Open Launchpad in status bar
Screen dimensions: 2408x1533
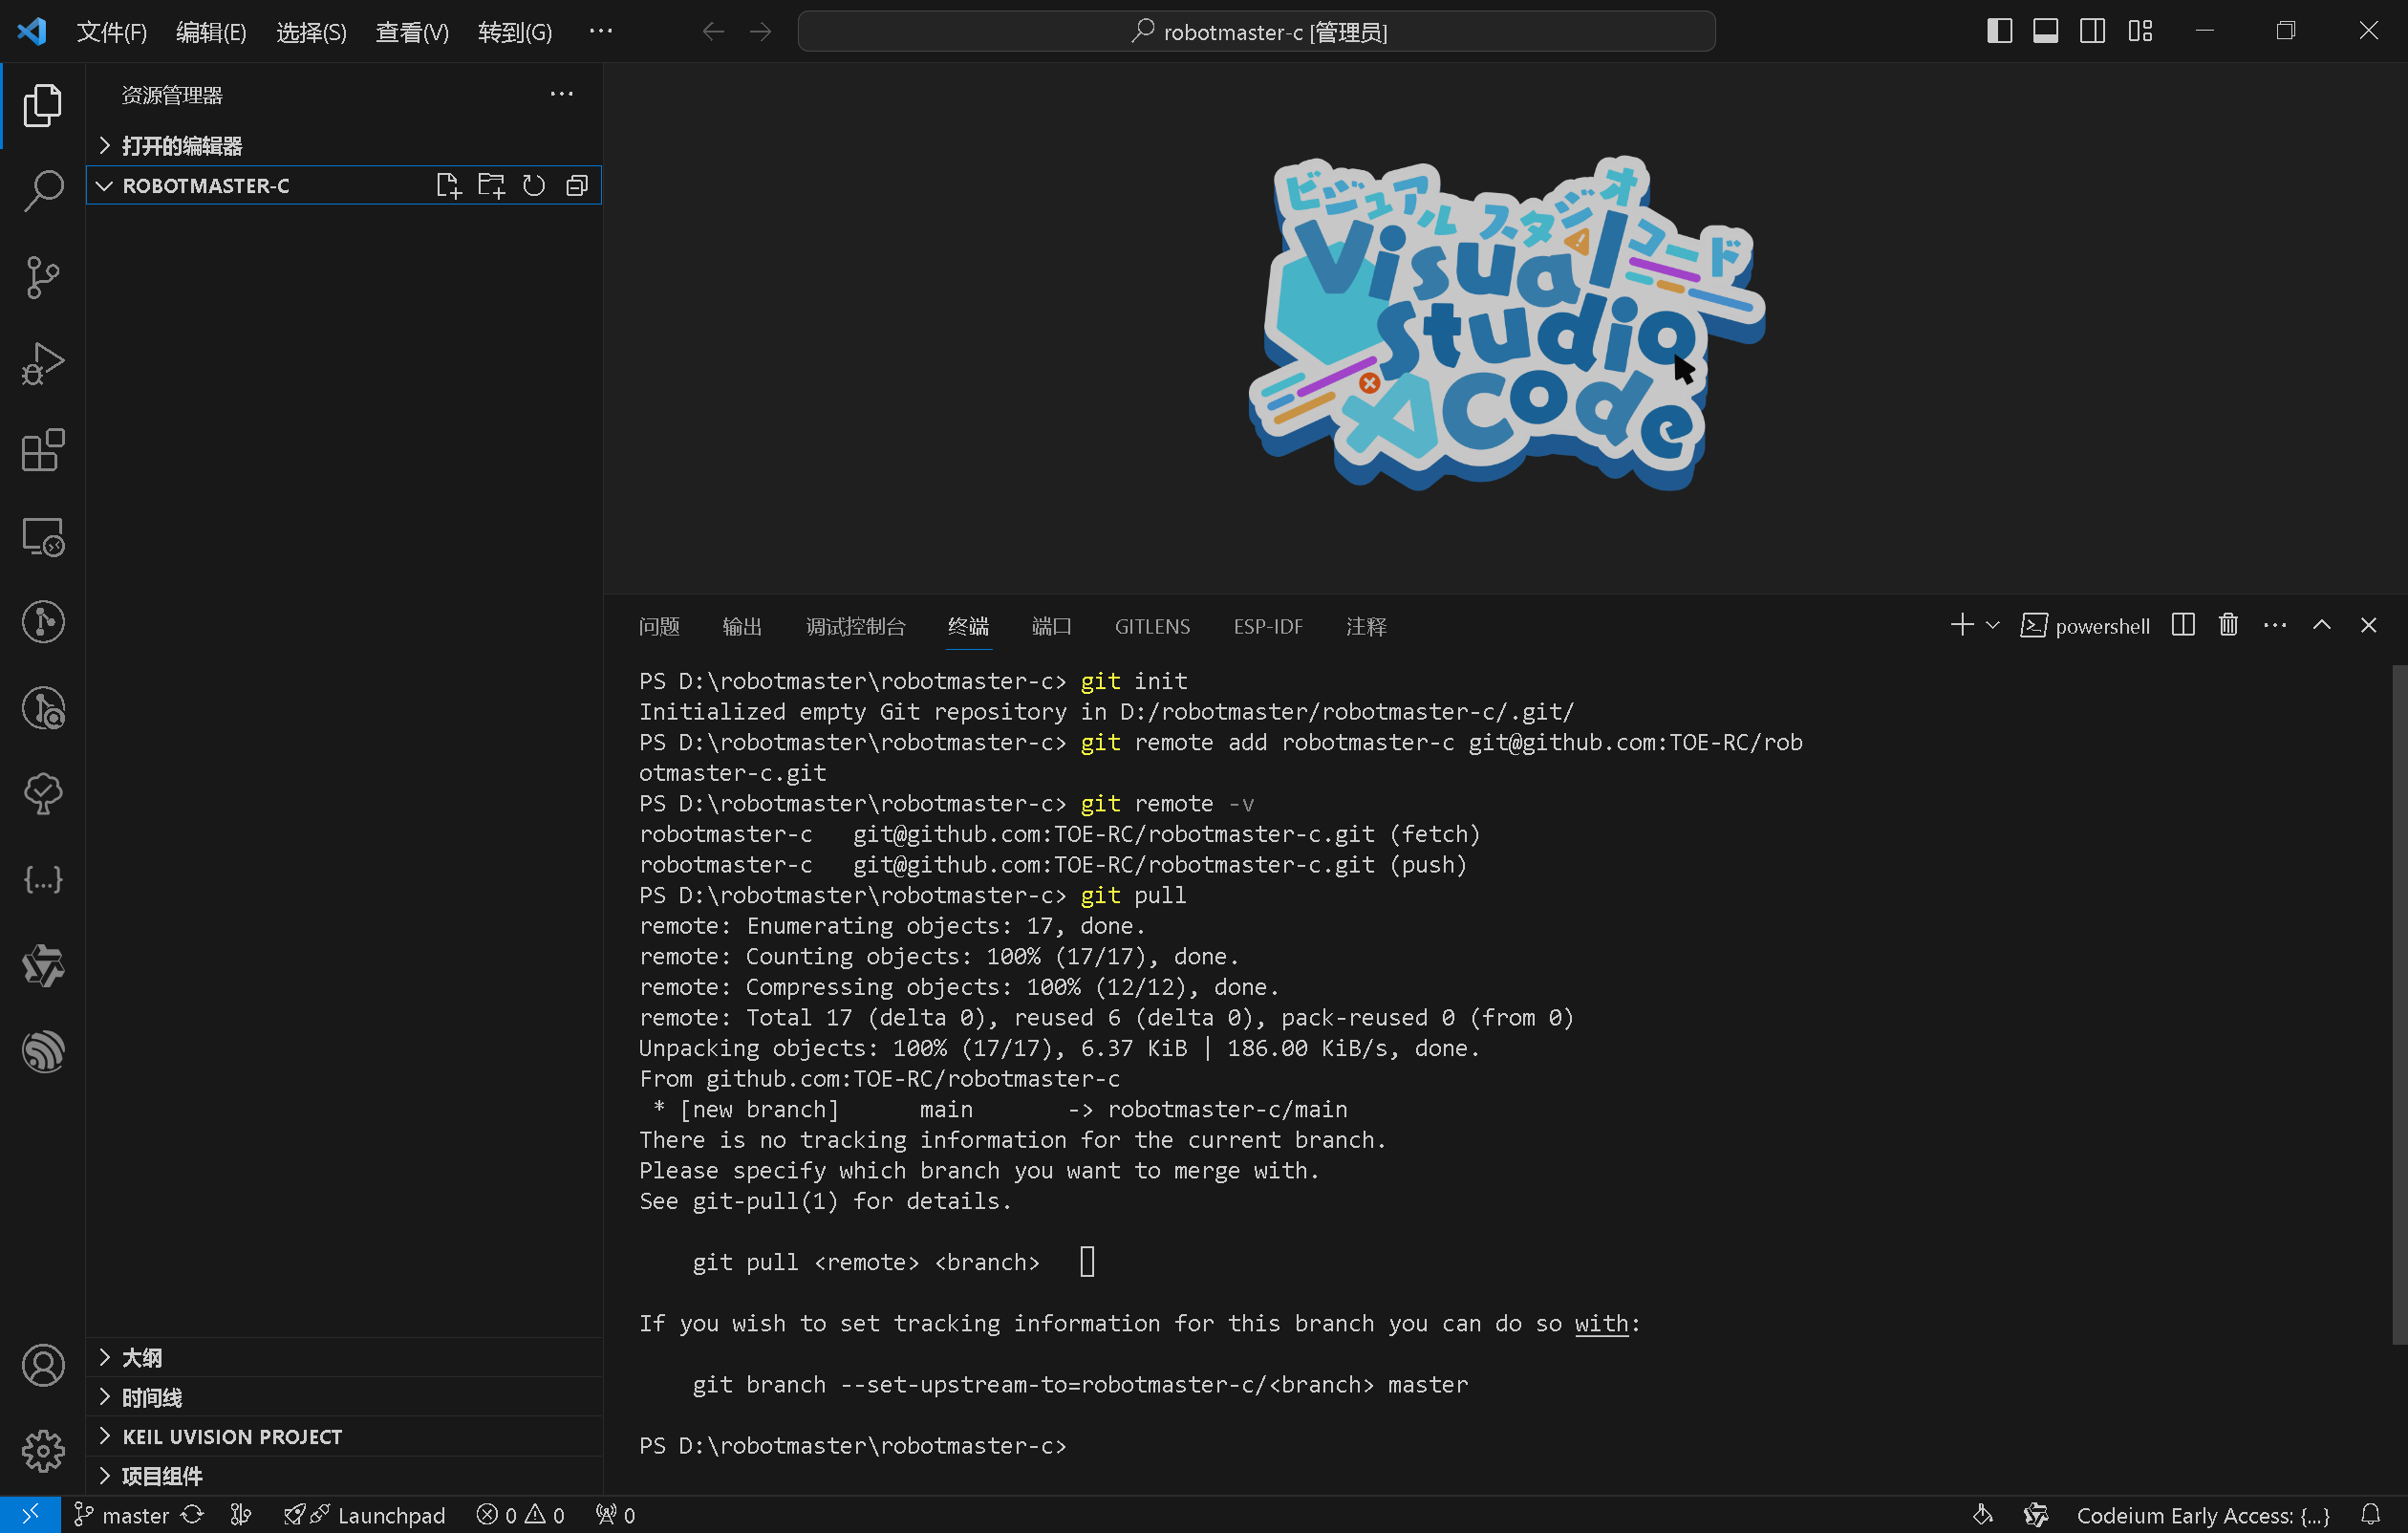364,1515
